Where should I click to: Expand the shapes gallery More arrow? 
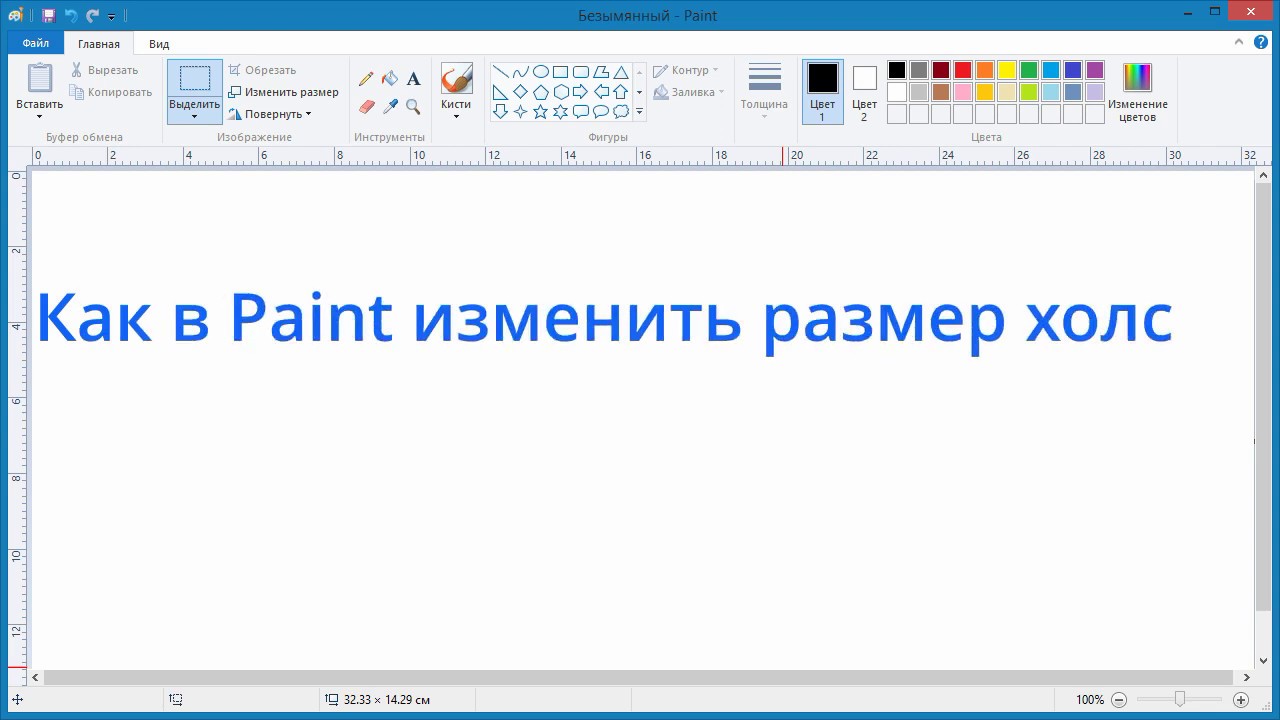tap(640, 112)
